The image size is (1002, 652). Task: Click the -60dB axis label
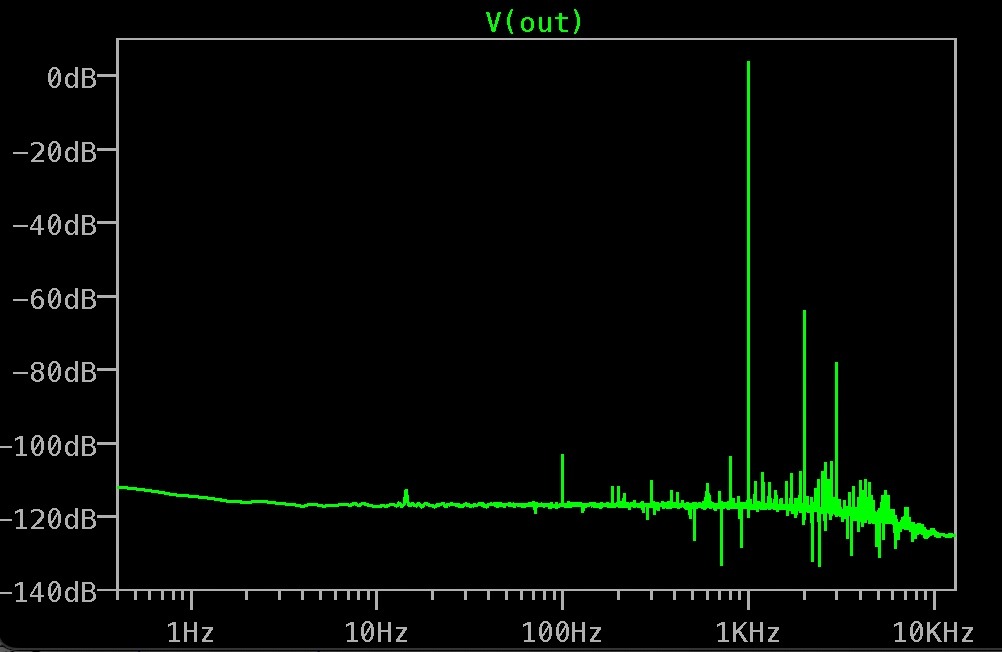[x=55, y=299]
